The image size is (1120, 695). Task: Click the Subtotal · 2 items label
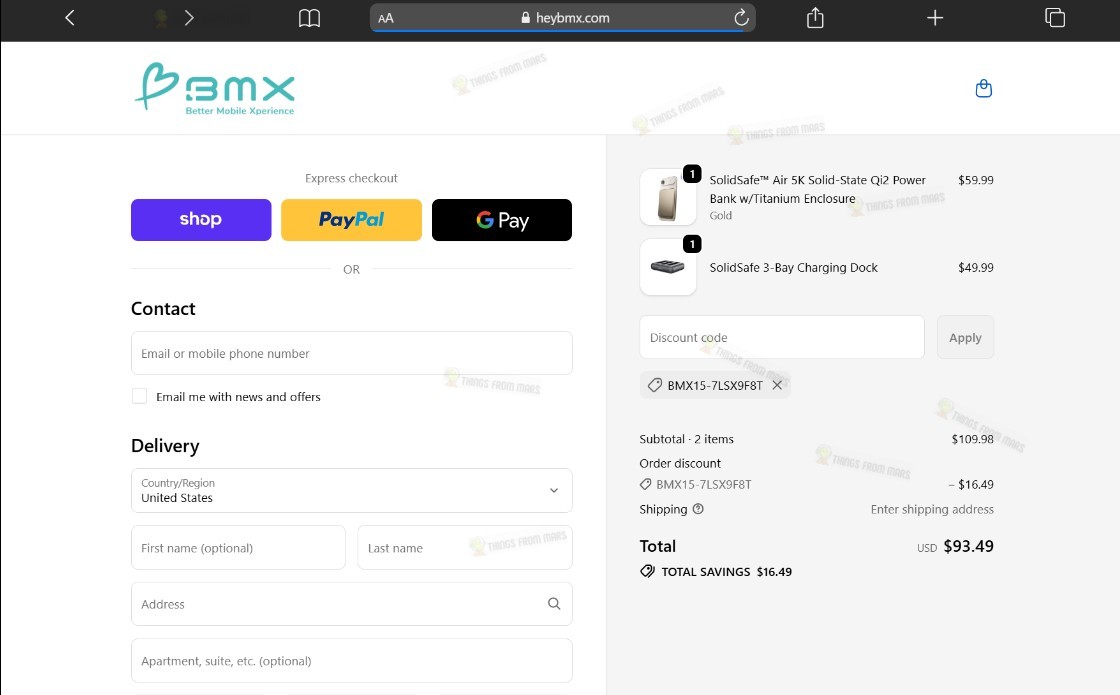pyautogui.click(x=686, y=439)
